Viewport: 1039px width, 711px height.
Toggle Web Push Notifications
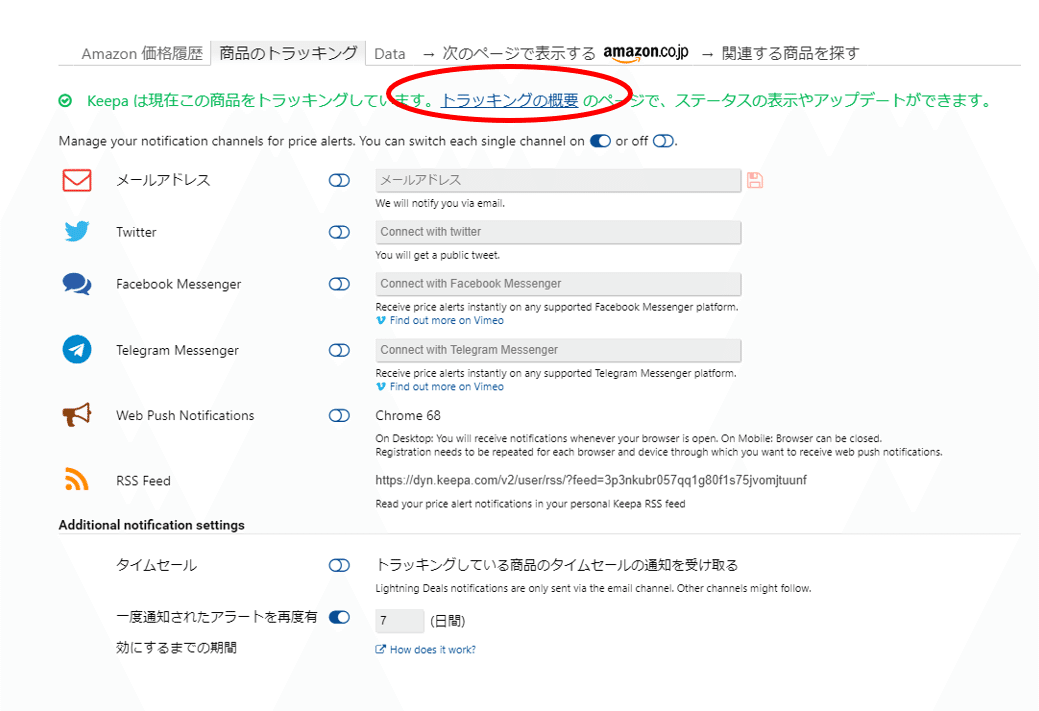(x=339, y=415)
